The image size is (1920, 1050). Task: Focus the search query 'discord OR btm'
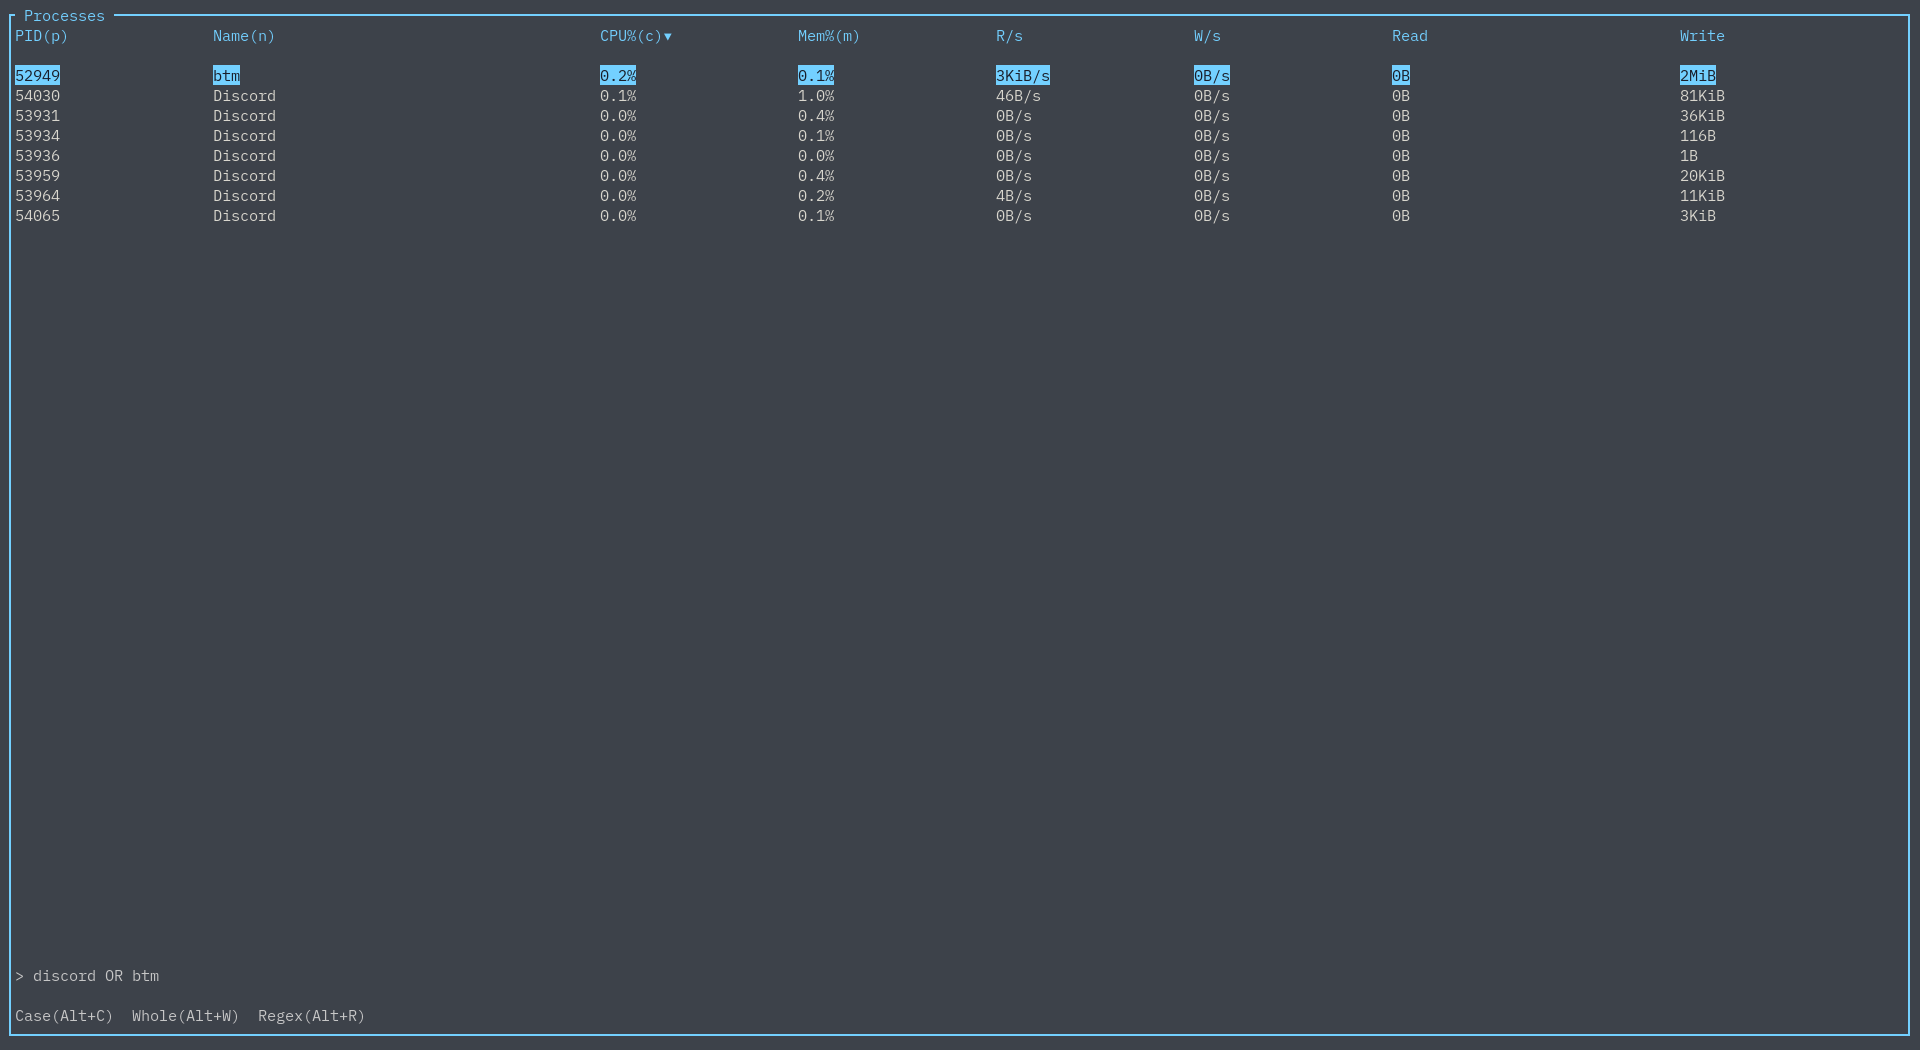[x=96, y=976]
